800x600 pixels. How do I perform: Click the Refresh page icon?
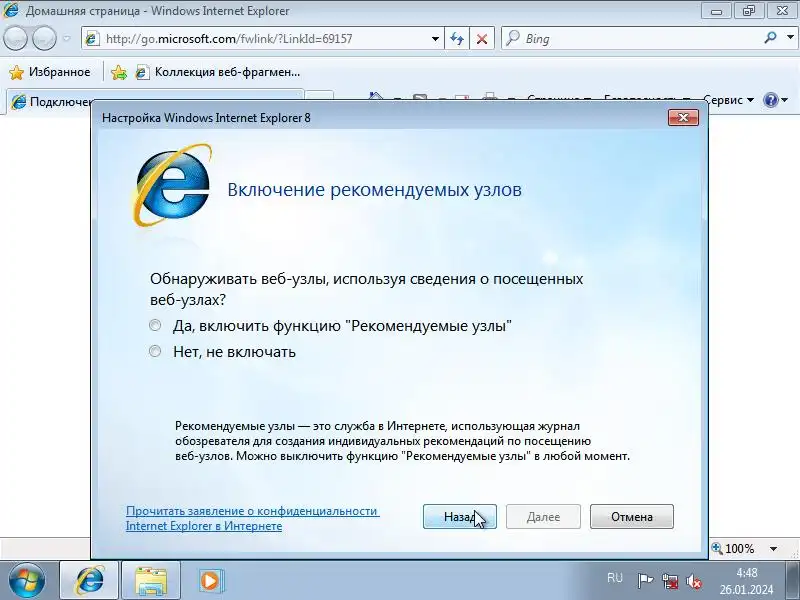tap(457, 39)
